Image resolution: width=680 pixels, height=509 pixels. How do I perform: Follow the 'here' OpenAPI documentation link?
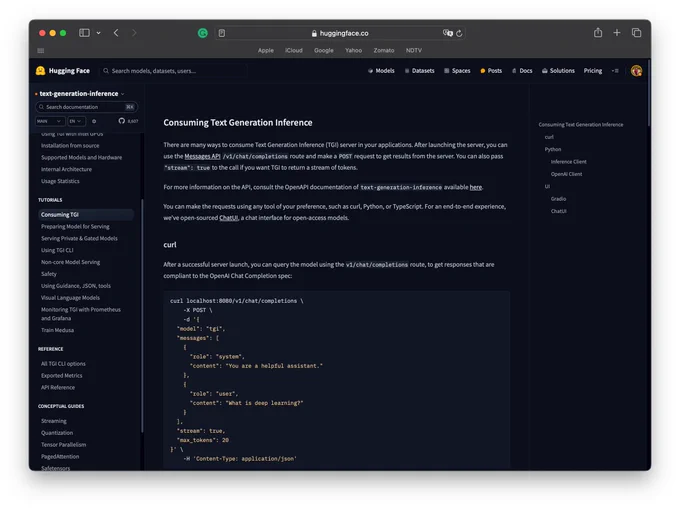coord(476,187)
